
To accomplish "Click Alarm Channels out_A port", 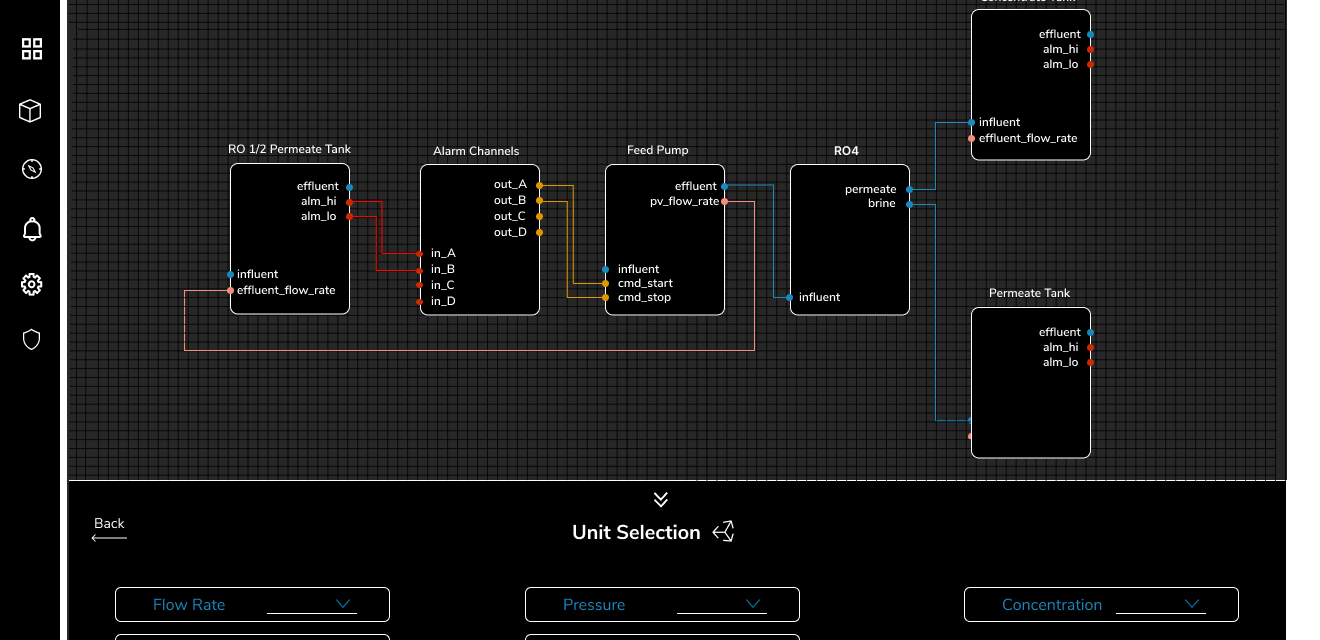I will (x=539, y=185).
